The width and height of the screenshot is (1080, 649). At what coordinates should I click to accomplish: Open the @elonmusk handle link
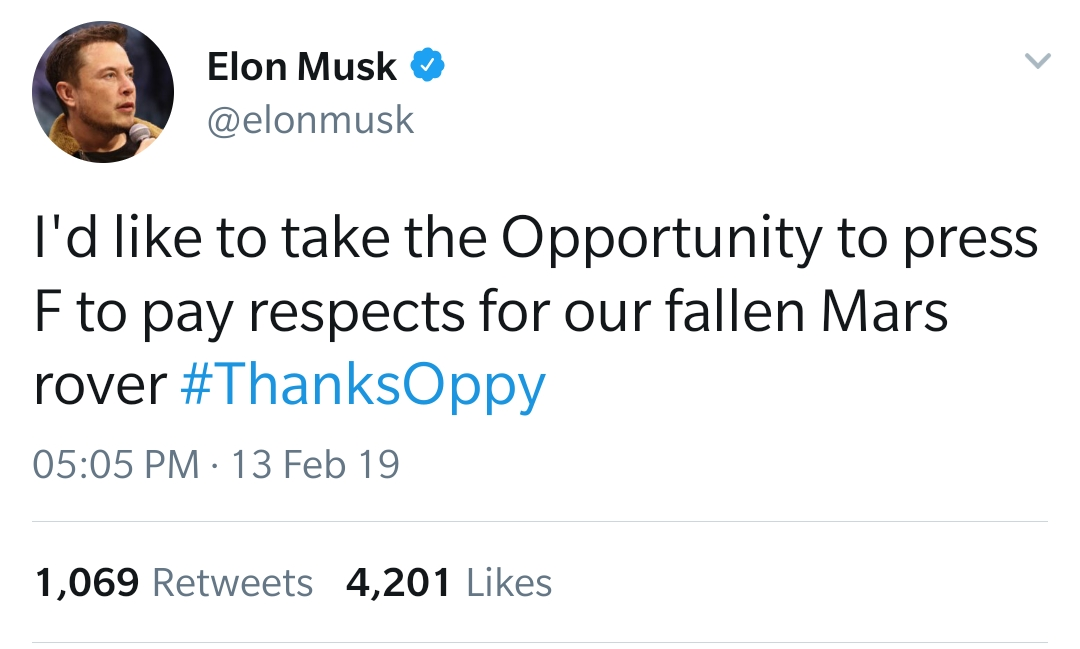click(x=310, y=120)
